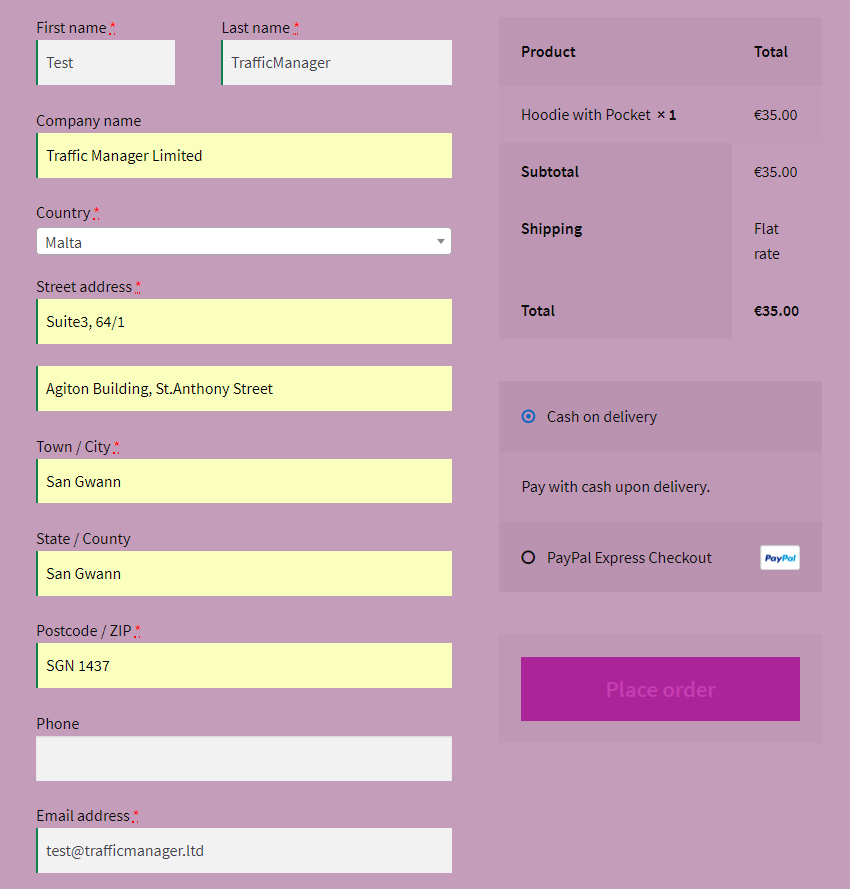
Task: Click the Subtotal label in order summary
Action: pyautogui.click(x=550, y=172)
